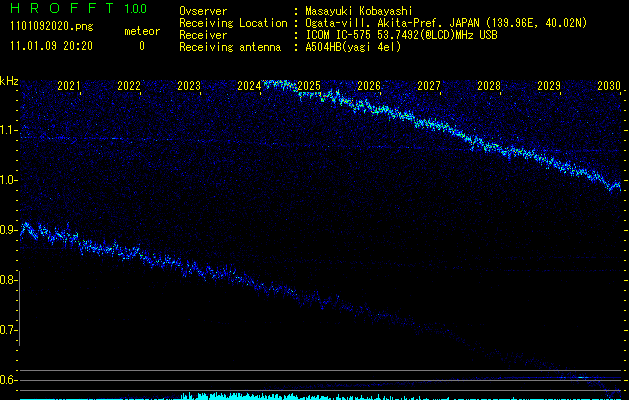Click the HROFFT 1.0.0 title text
The image size is (629, 400).
tap(78, 8)
